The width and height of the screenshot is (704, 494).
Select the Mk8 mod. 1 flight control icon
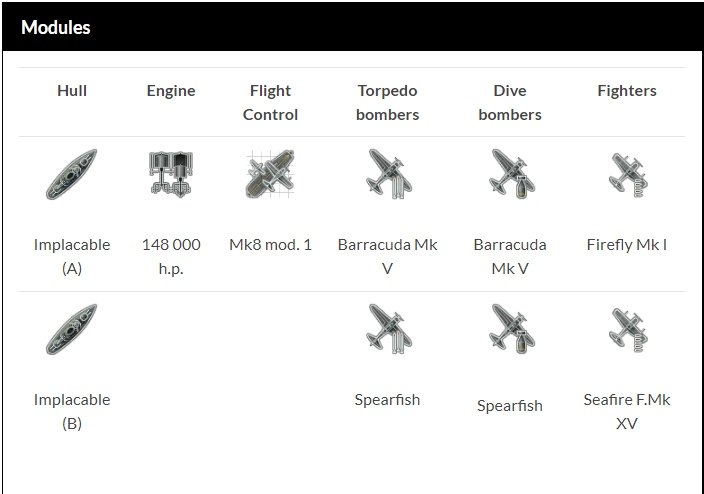[270, 174]
